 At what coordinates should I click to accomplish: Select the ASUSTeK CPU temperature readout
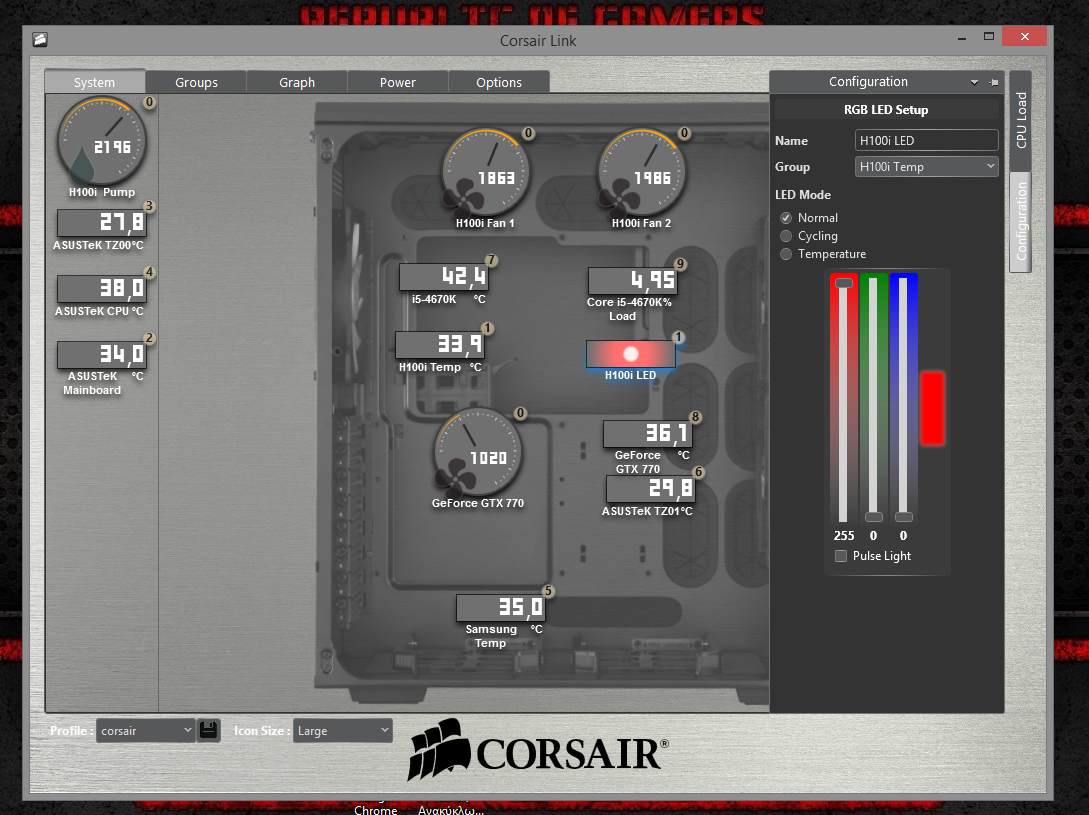(x=101, y=289)
